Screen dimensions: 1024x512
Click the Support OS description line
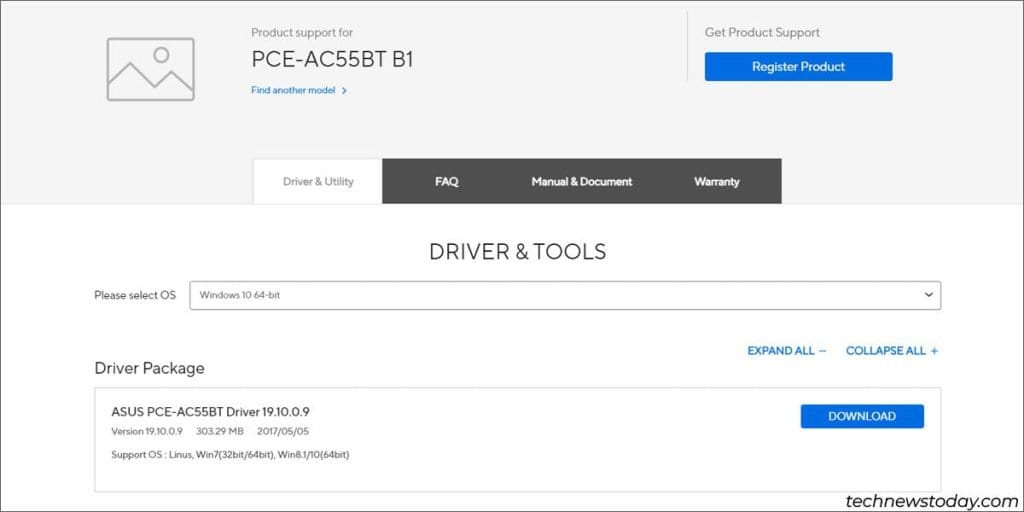click(231, 455)
